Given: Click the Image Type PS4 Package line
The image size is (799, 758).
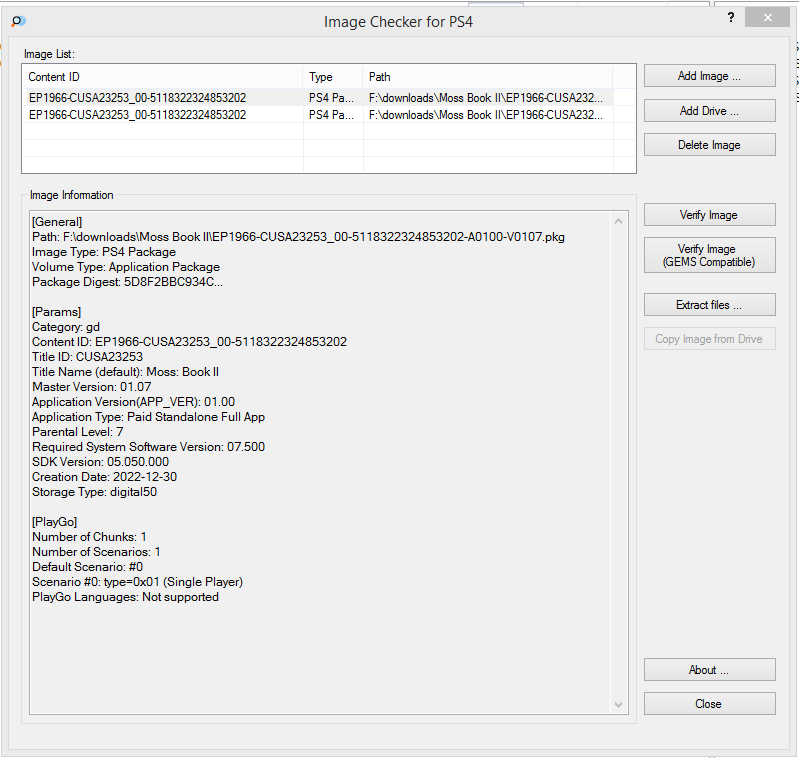Looking at the screenshot, I should click(x=103, y=252).
